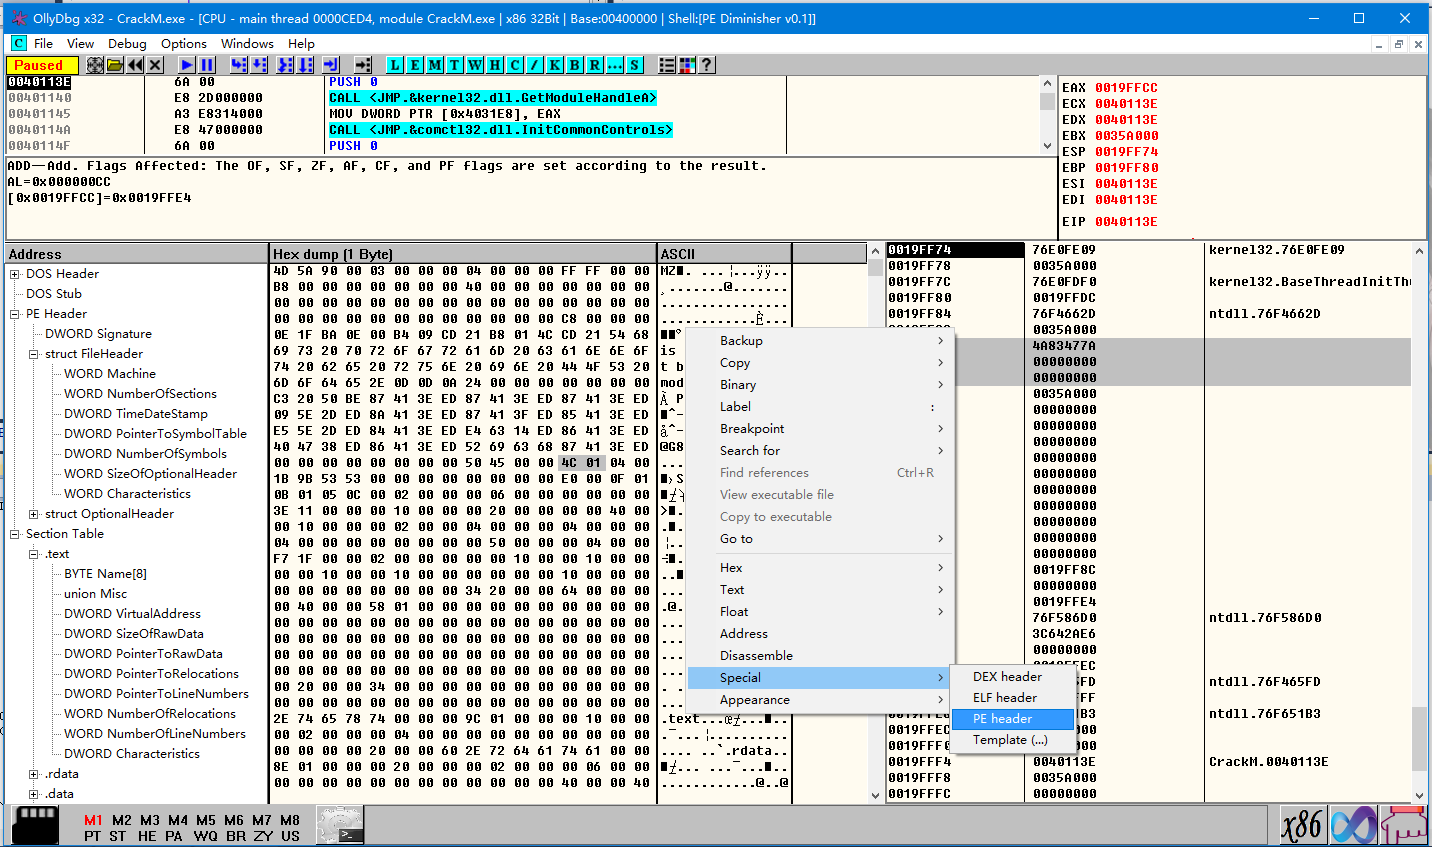Open Breakpoints window with B button

[575, 65]
